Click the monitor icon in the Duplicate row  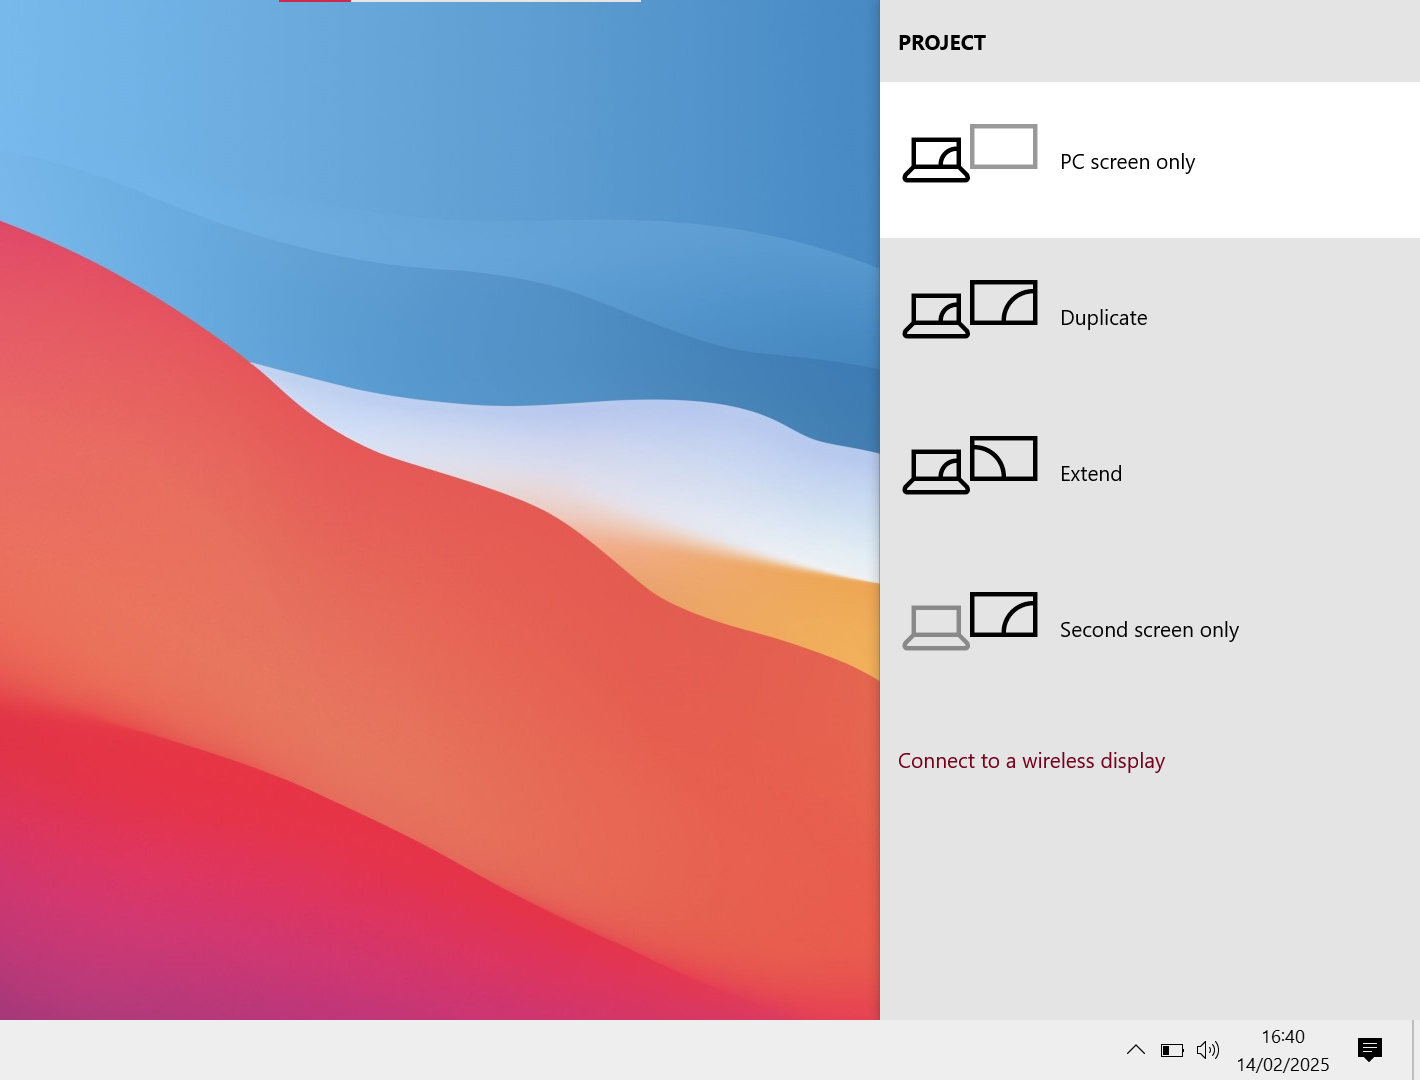coord(1004,302)
